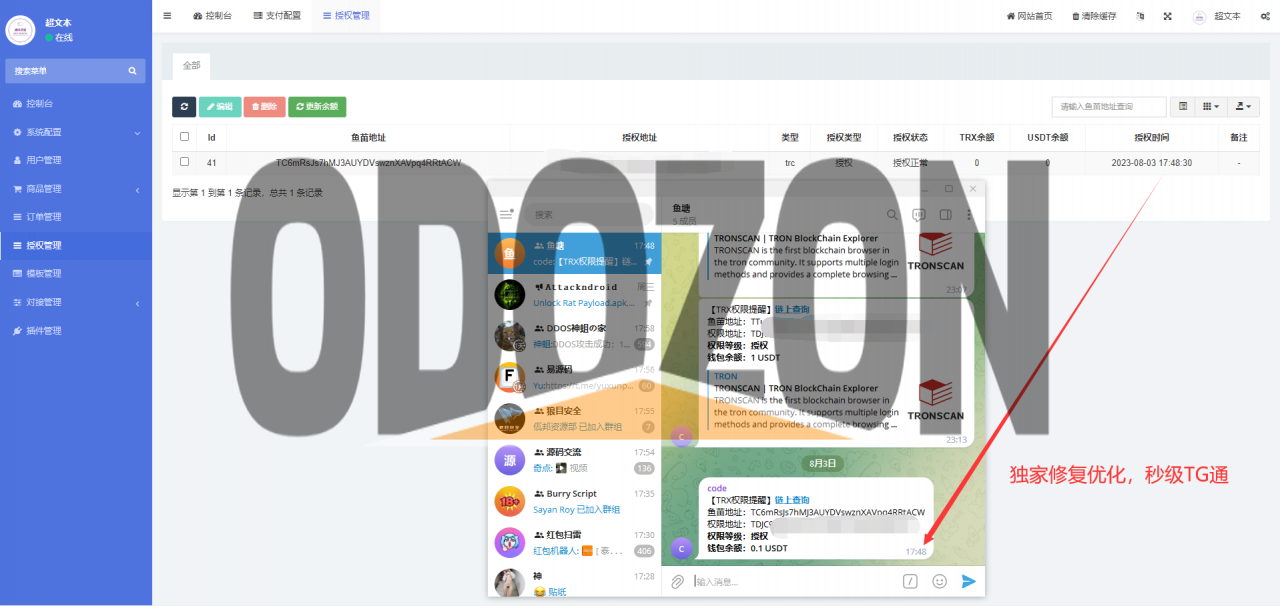Click the 8月3日 date badge in chat
Viewport: 1280px width, 608px height.
click(x=823, y=464)
